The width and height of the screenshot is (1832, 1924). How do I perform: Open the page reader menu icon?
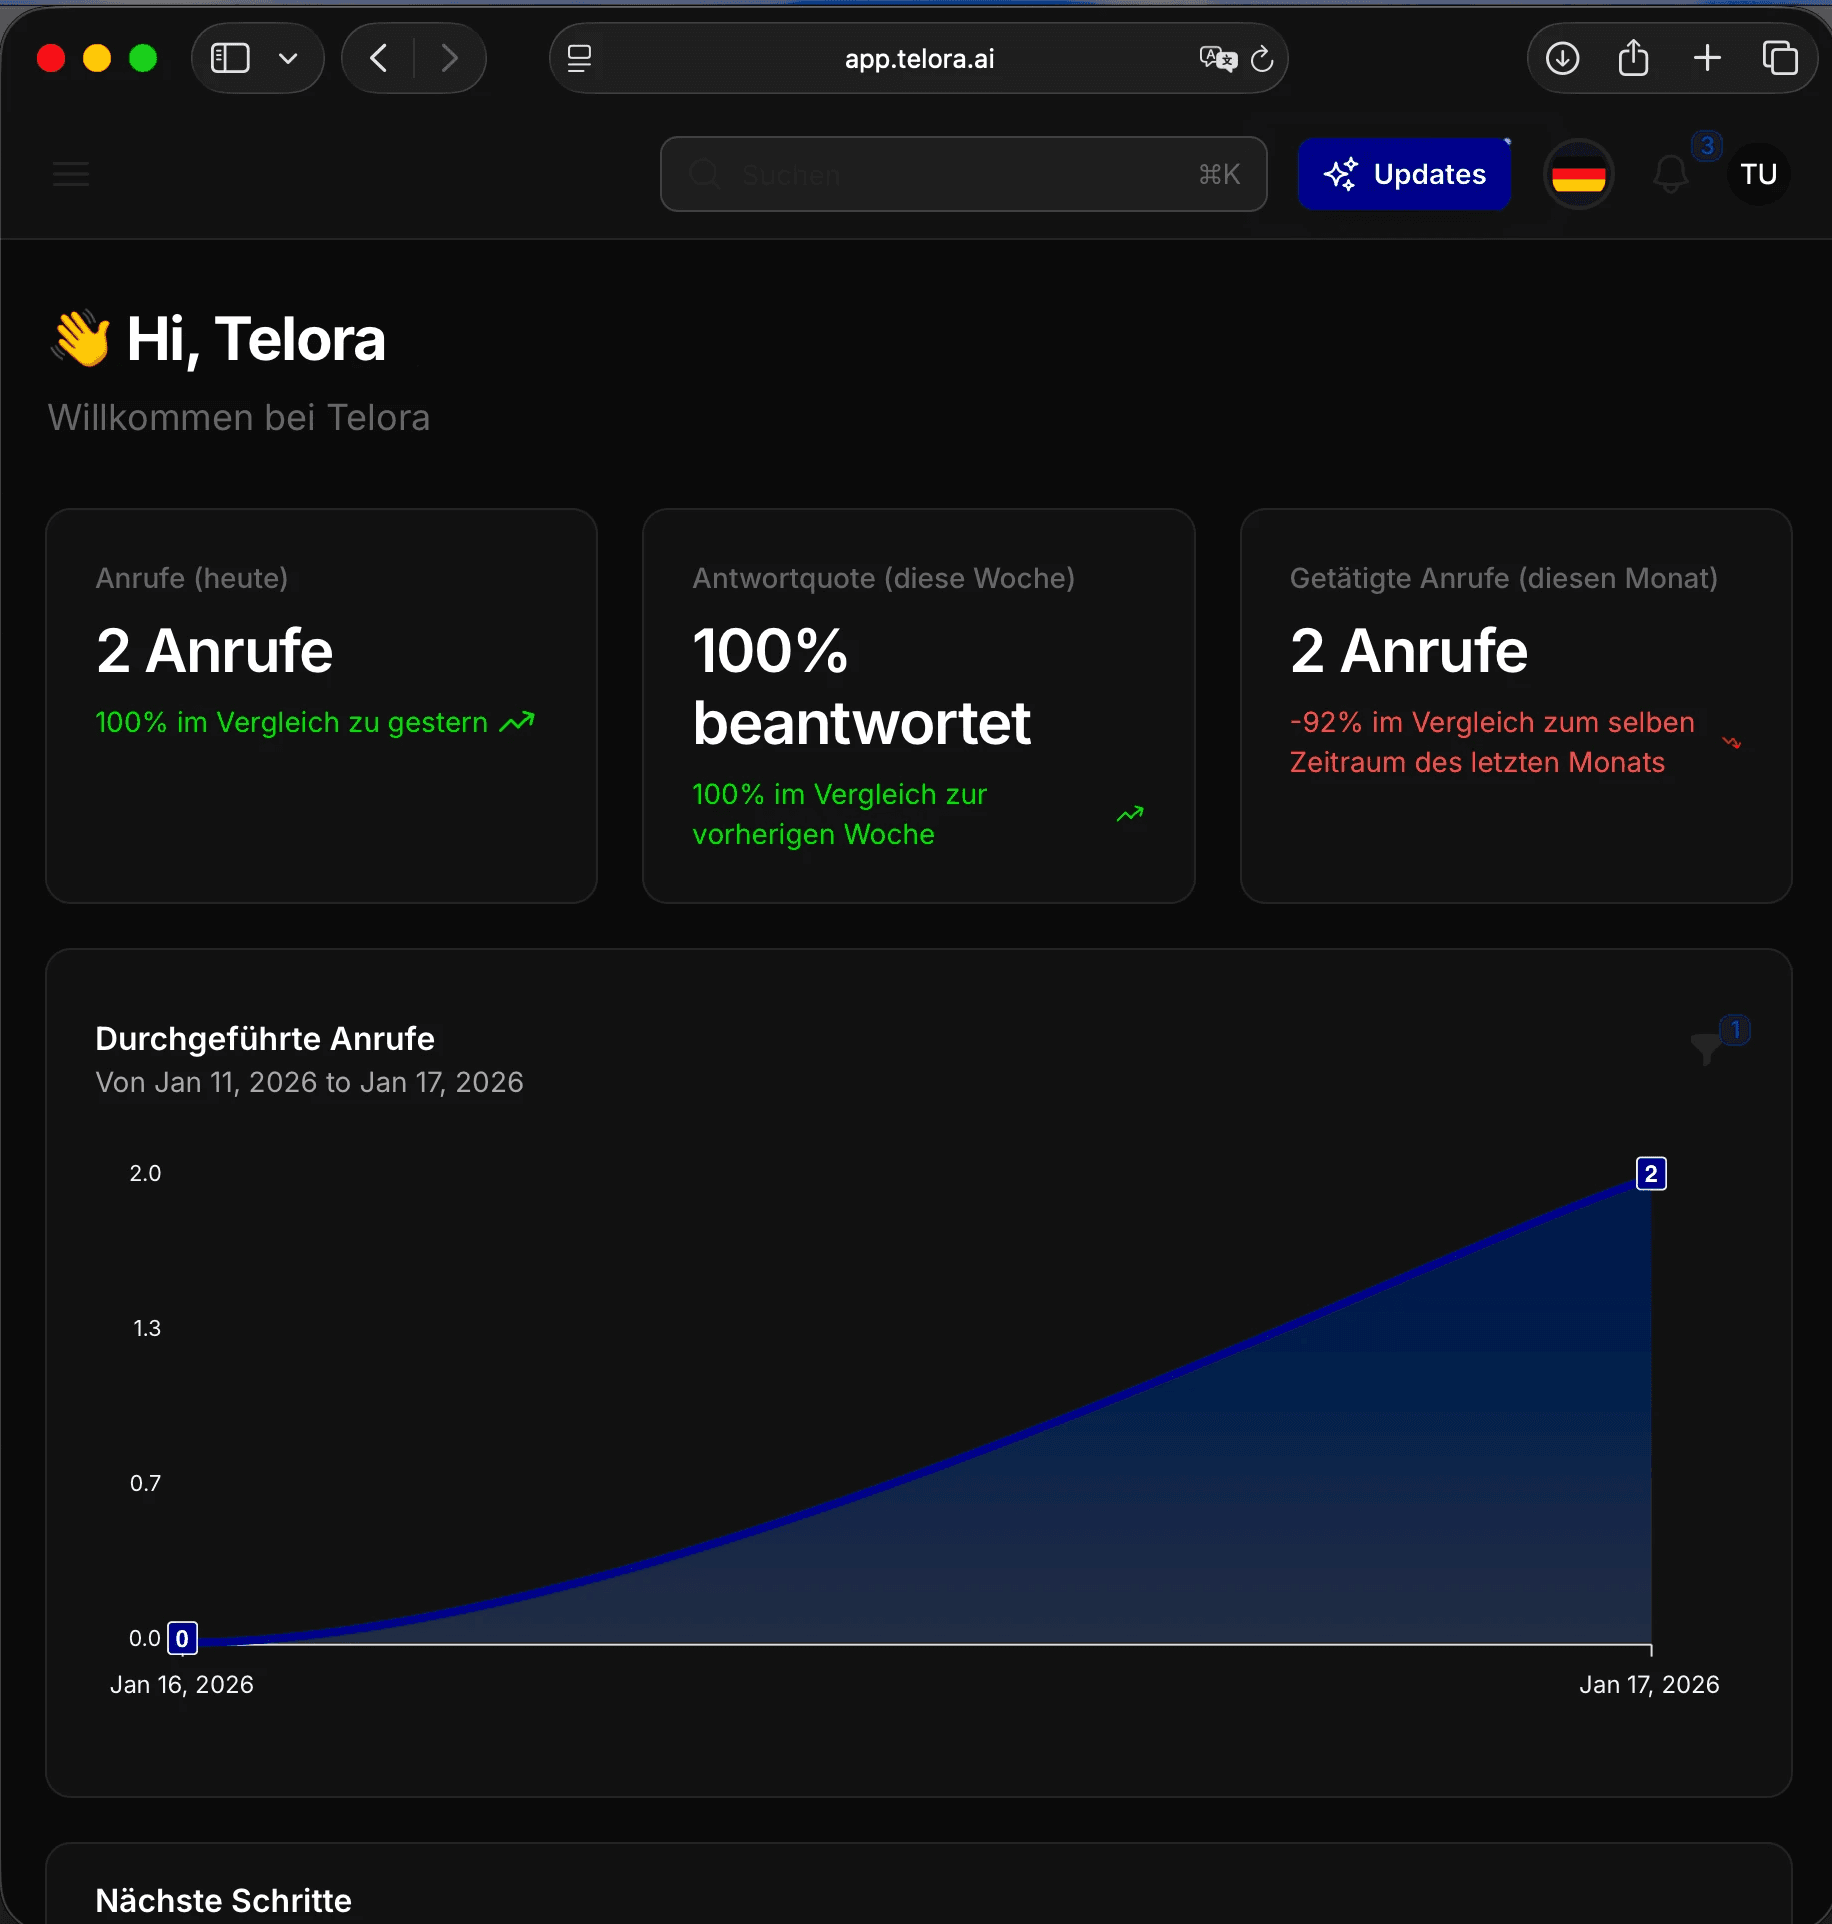pos(580,58)
